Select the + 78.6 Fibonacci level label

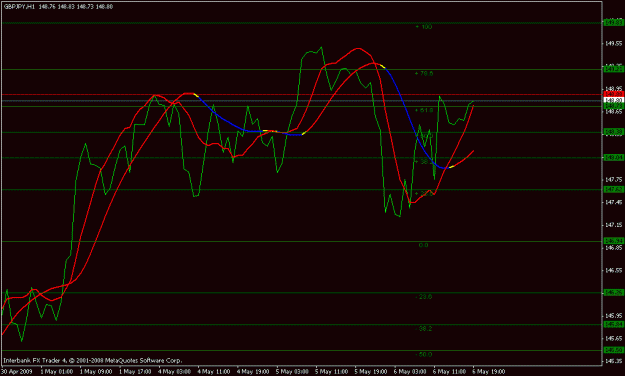(x=424, y=73)
